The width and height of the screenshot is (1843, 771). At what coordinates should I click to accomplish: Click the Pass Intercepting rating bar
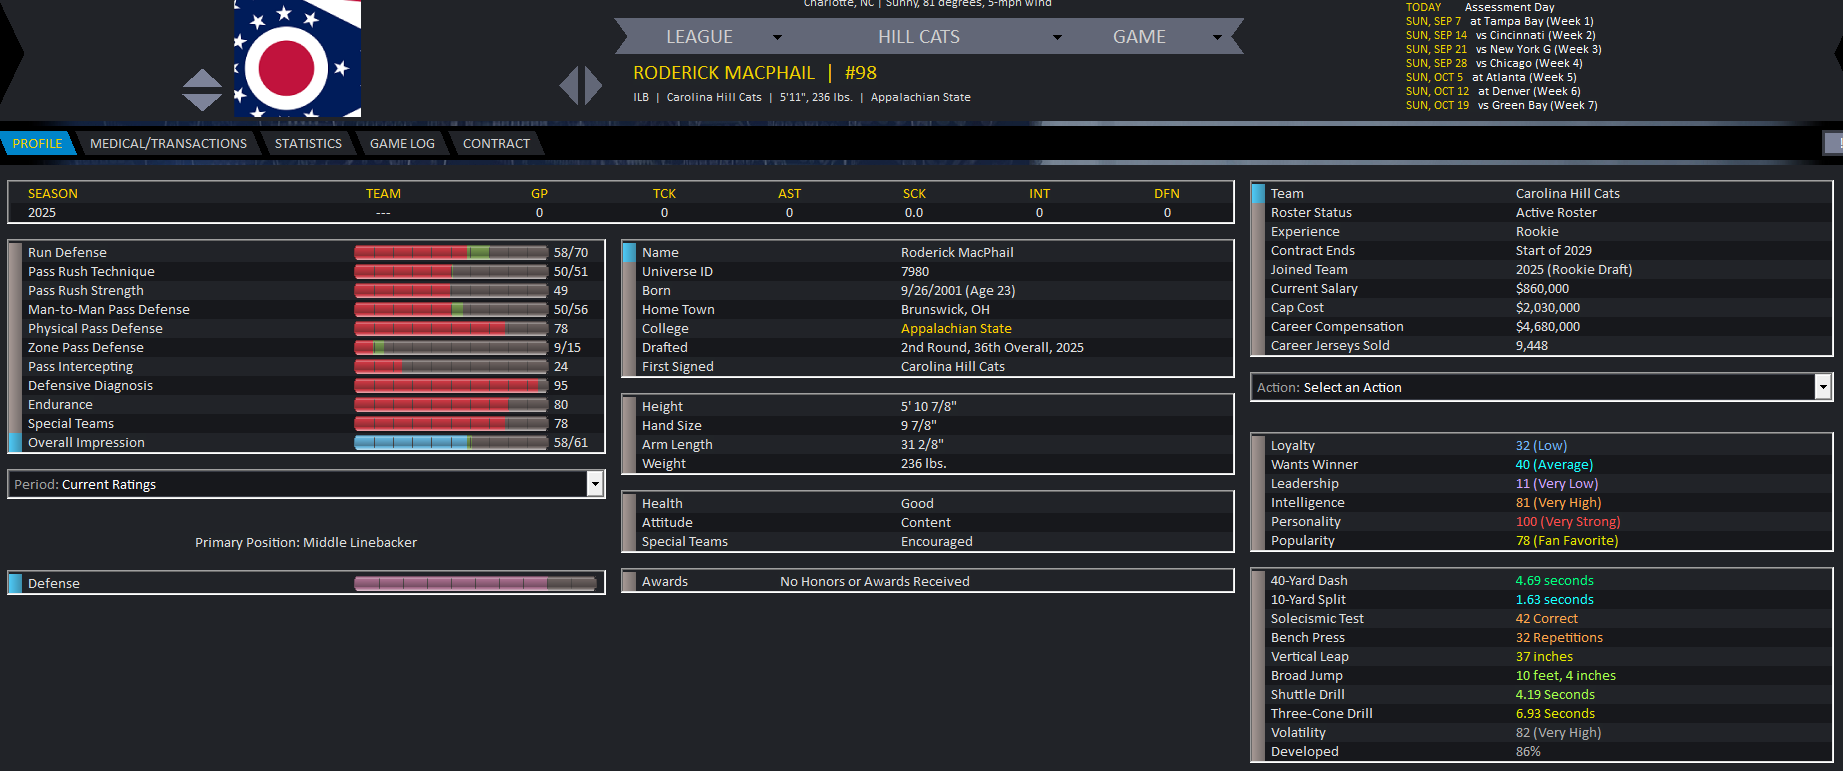(451, 366)
